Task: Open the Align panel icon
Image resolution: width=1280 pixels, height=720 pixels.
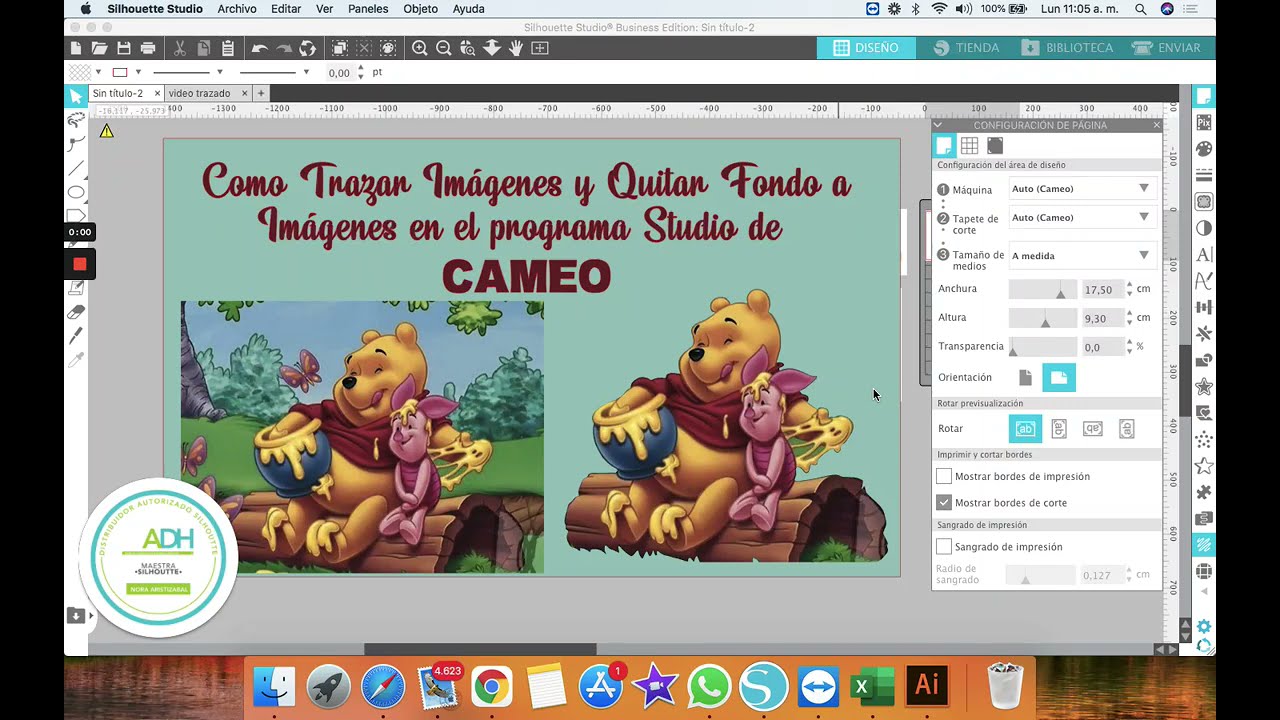Action: 1204,307
